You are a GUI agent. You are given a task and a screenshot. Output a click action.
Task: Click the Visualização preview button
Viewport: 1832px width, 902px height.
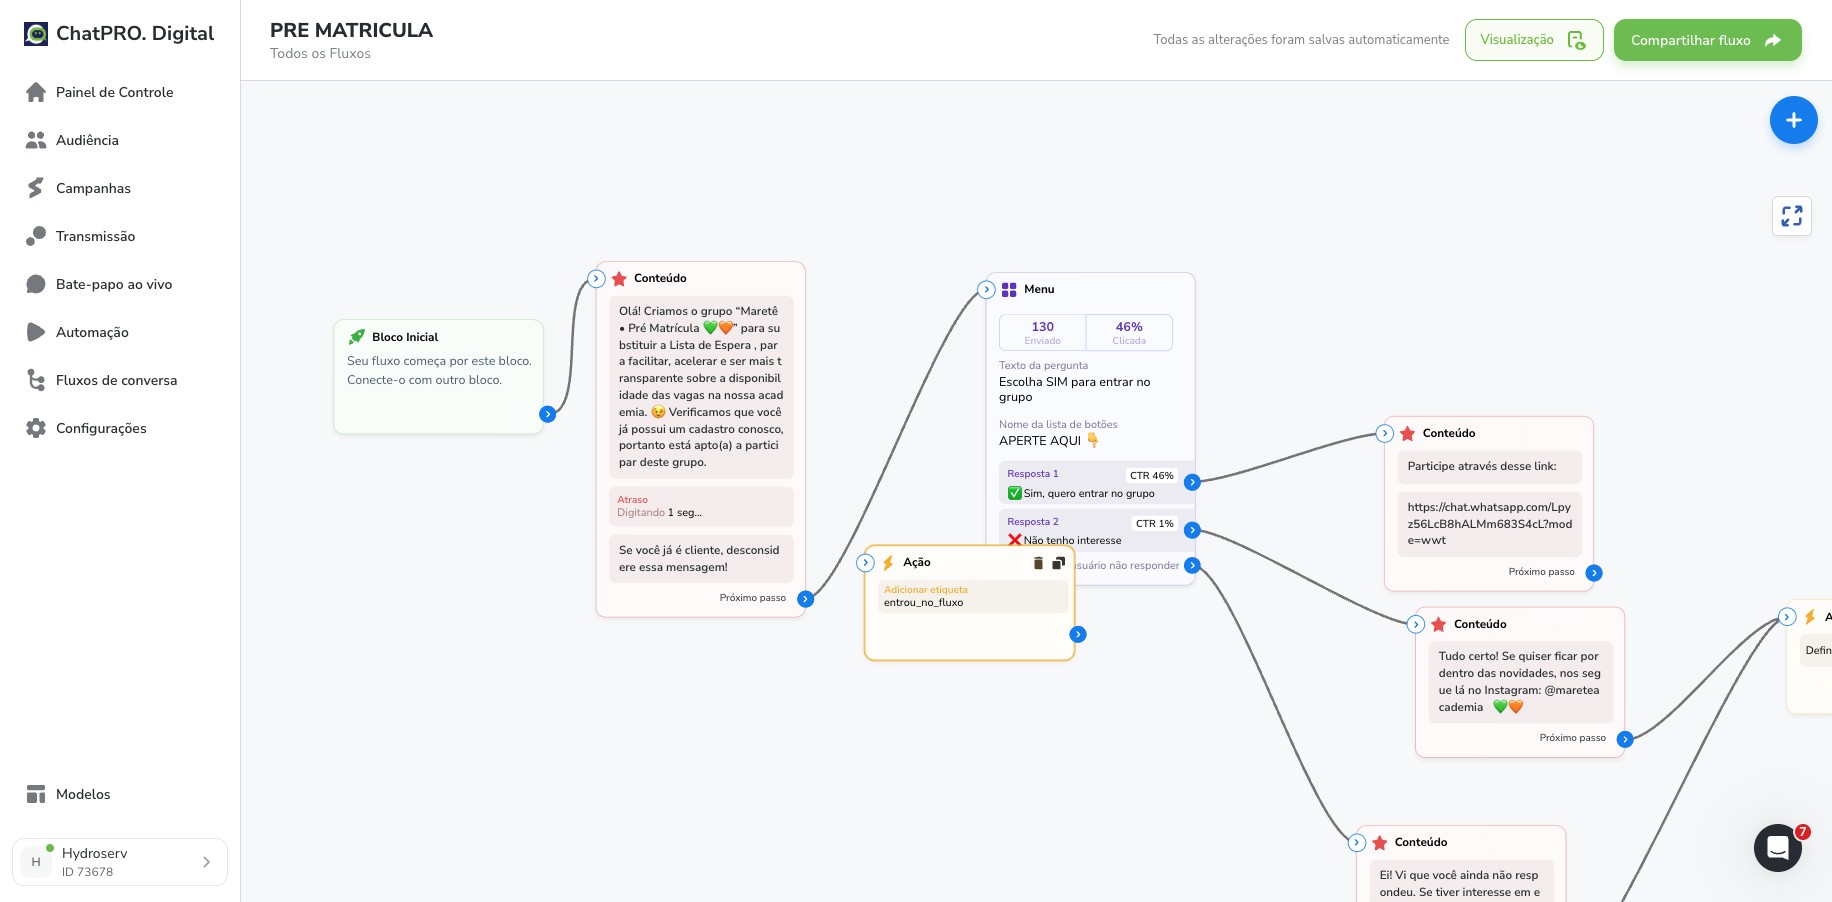pos(1533,40)
